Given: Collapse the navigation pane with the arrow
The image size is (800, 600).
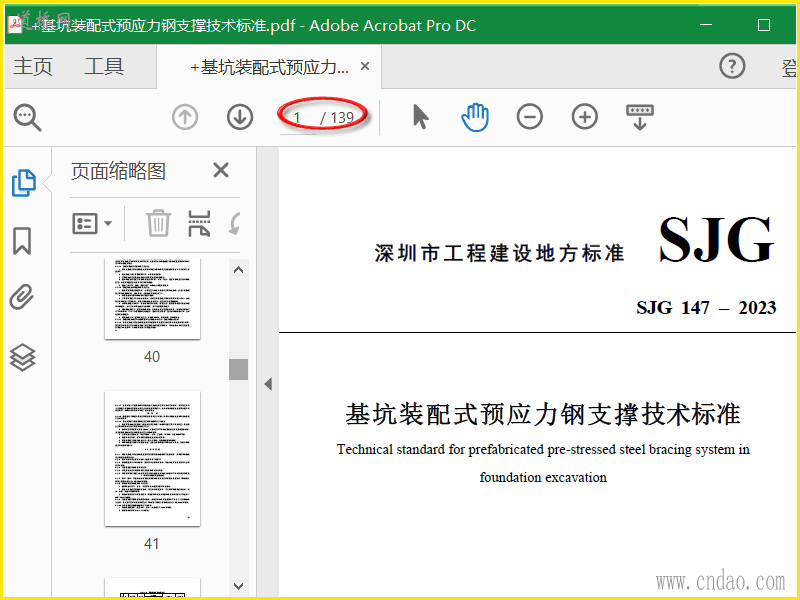Looking at the screenshot, I should click(268, 384).
